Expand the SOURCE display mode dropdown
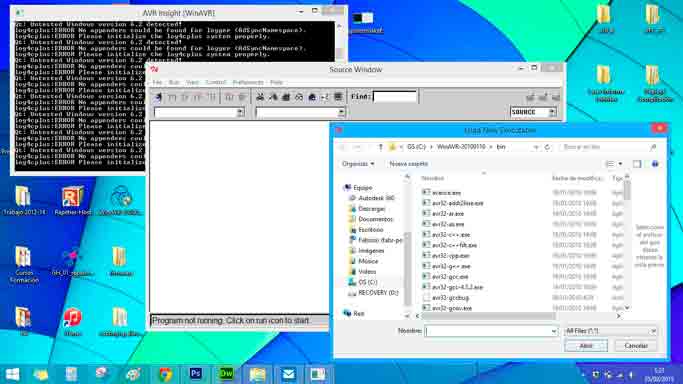The width and height of the screenshot is (683, 384). click(552, 112)
